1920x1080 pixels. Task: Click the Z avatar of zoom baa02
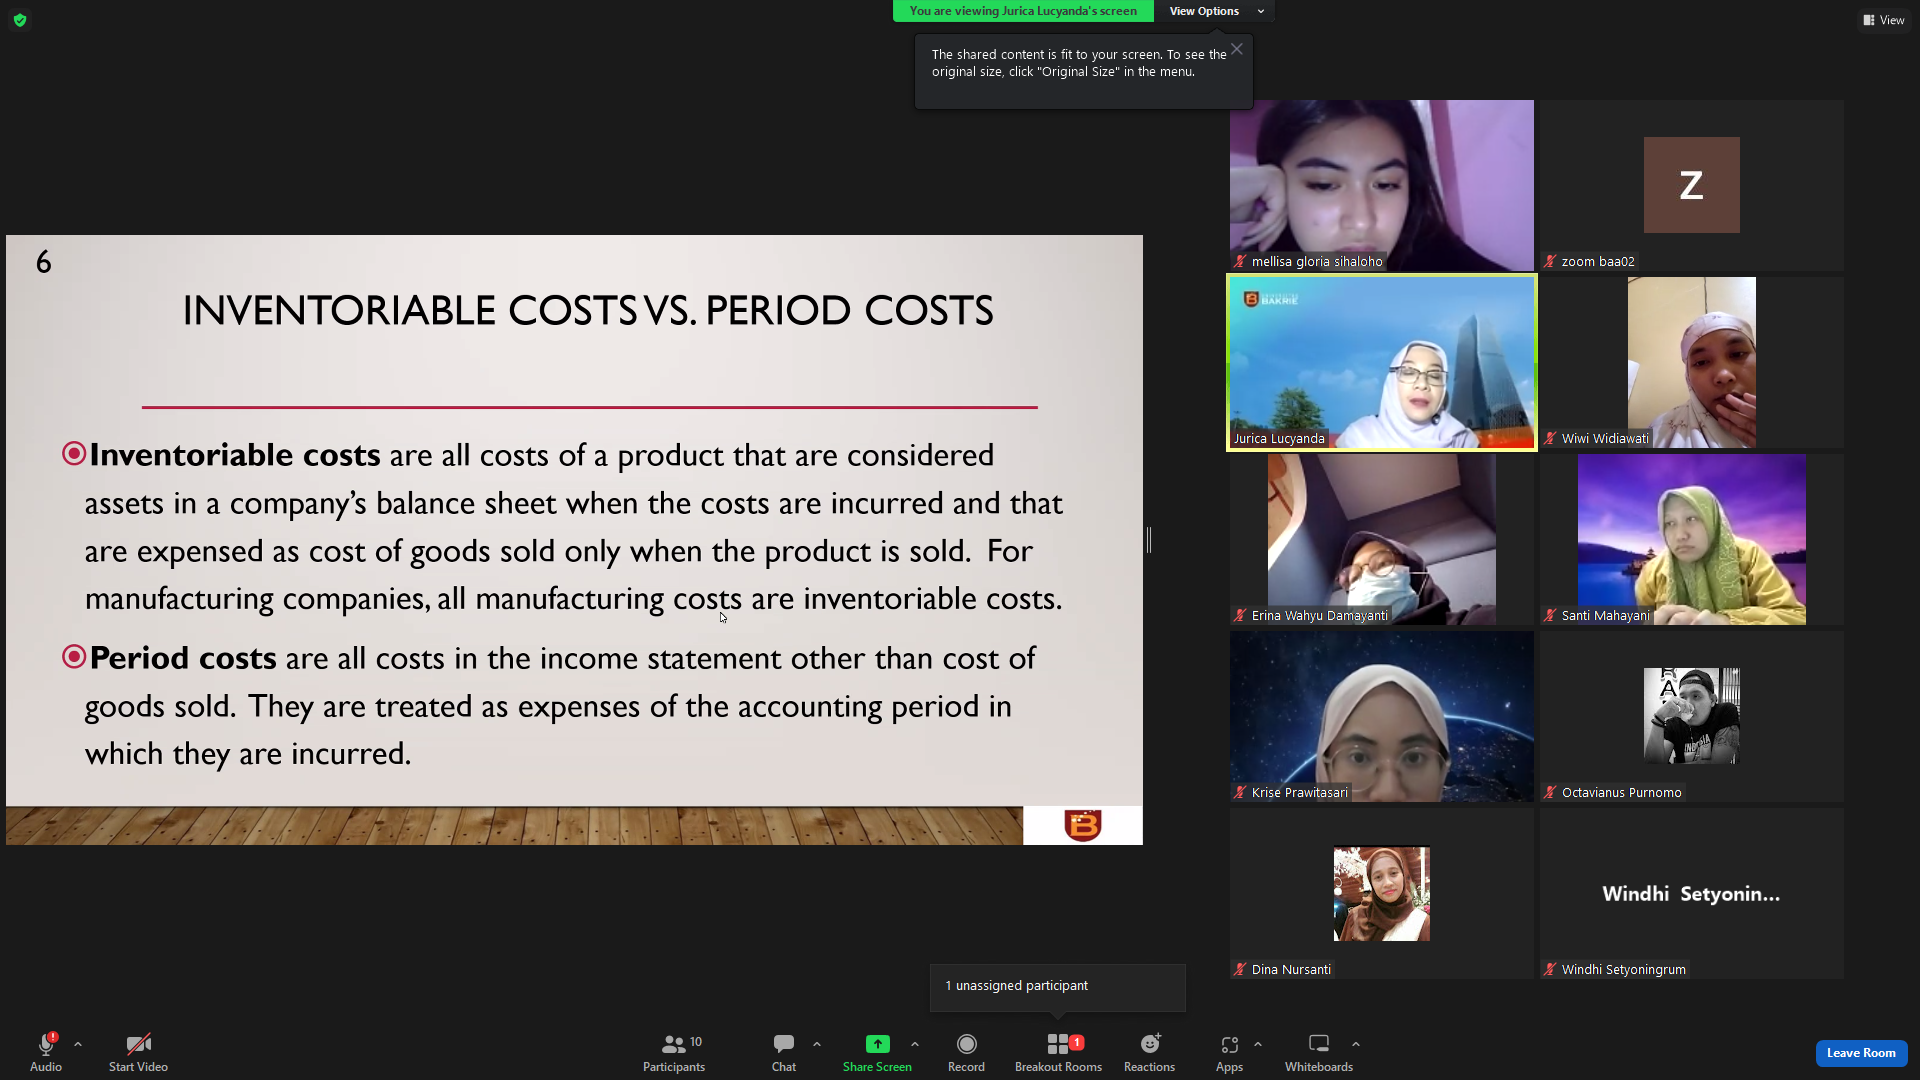click(x=1692, y=185)
